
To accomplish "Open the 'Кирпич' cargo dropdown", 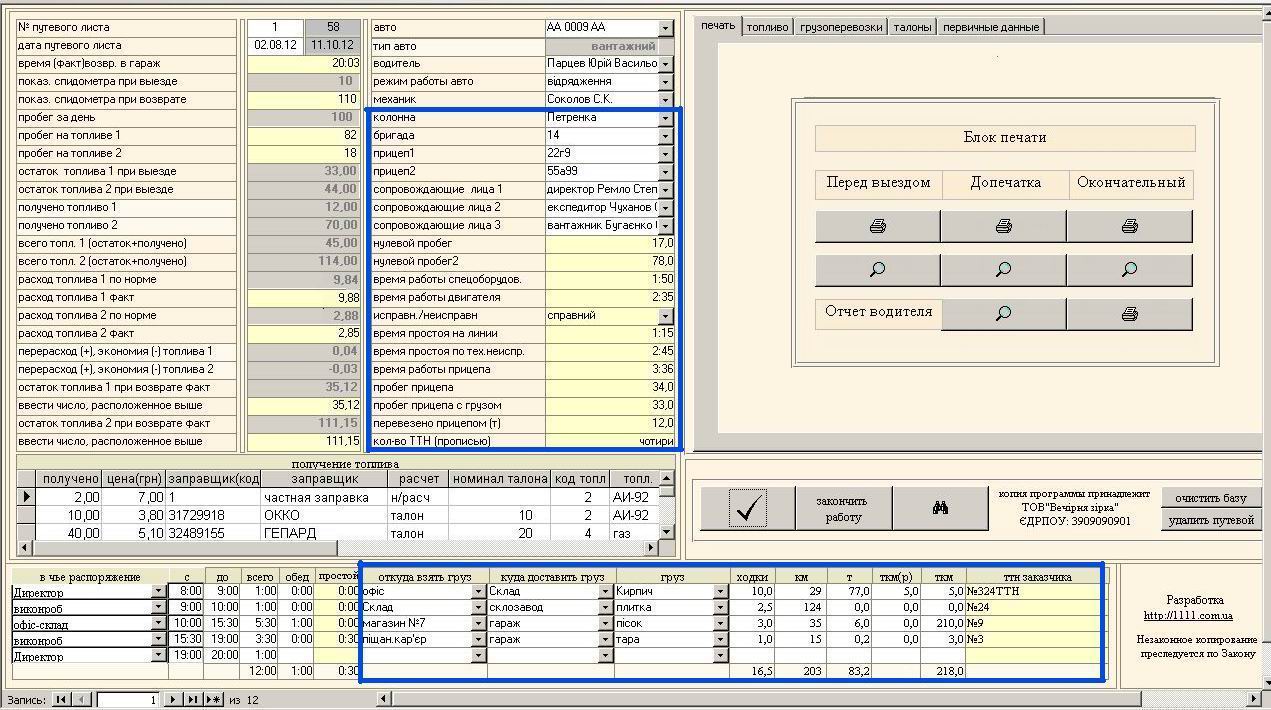I will pyautogui.click(x=720, y=592).
